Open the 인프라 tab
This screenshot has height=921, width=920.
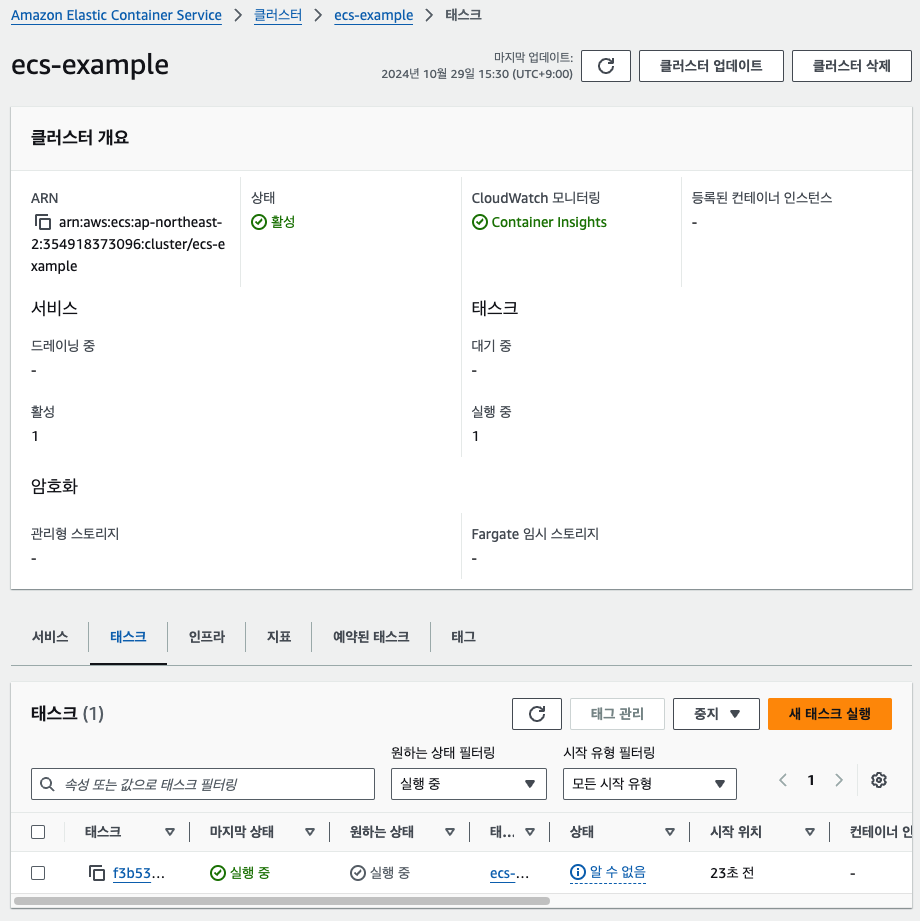(x=206, y=637)
